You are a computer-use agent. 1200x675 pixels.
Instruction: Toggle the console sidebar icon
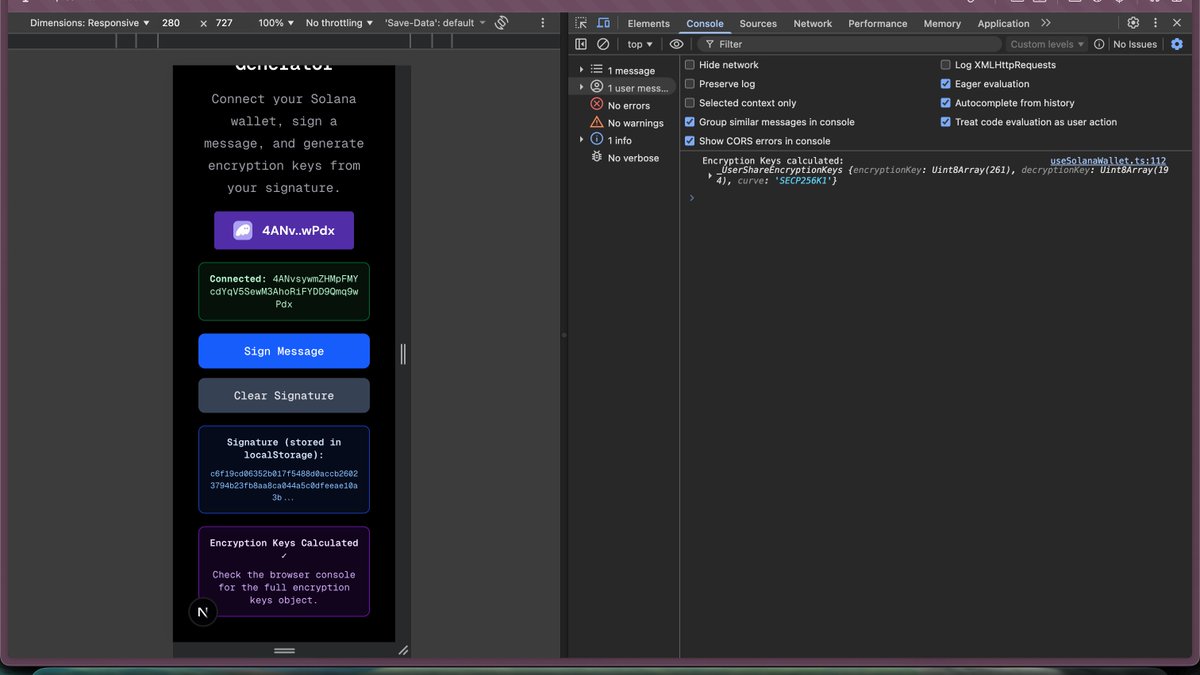point(581,44)
